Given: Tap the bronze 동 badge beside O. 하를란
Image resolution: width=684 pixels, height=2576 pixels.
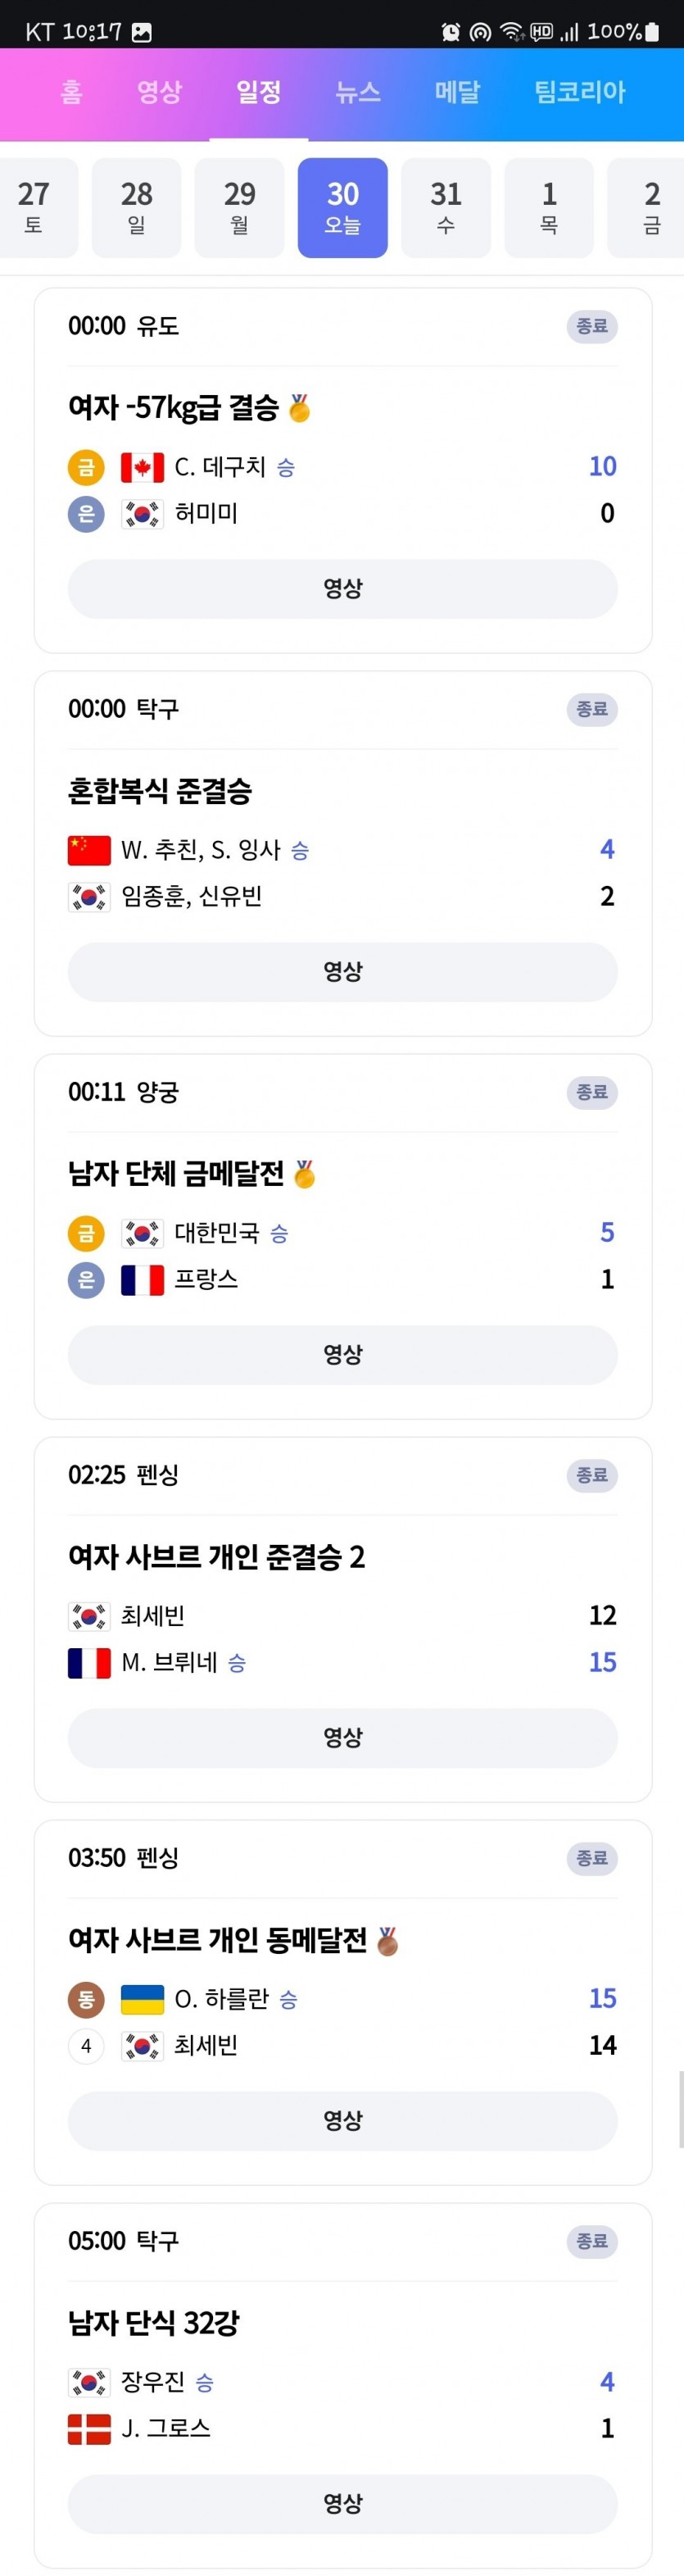Looking at the screenshot, I should pos(86,1999).
